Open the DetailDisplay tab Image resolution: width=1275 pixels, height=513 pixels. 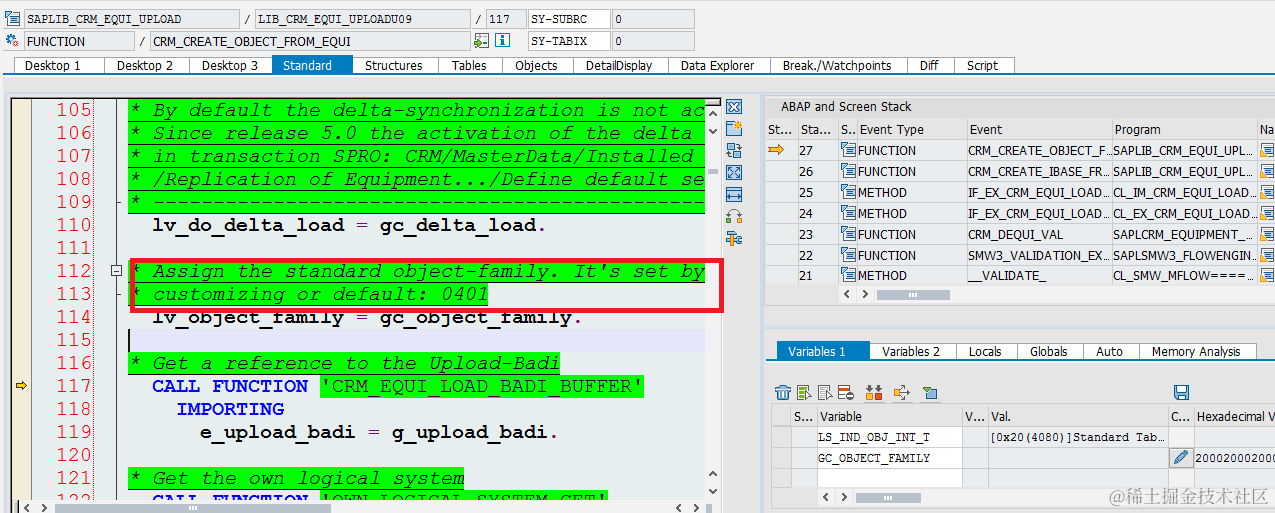point(619,65)
